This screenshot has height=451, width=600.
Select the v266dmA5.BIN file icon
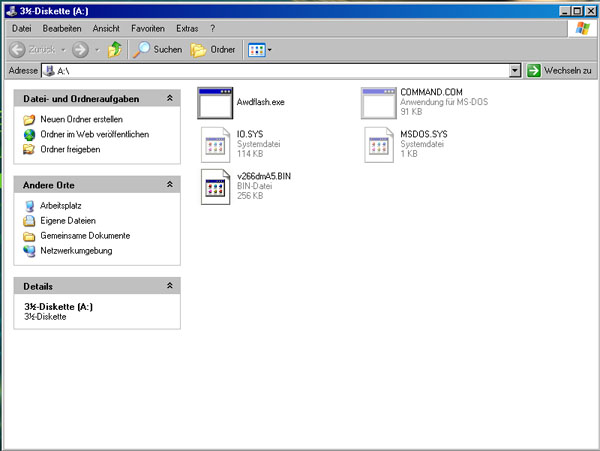click(x=215, y=187)
